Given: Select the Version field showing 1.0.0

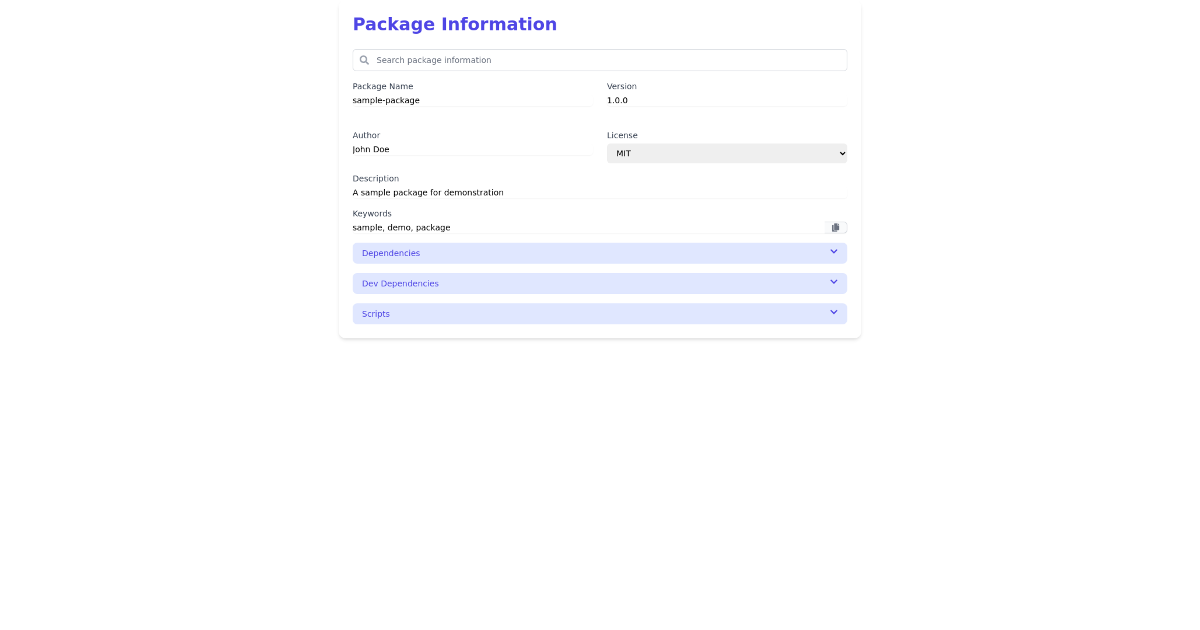Looking at the screenshot, I should pos(727,100).
